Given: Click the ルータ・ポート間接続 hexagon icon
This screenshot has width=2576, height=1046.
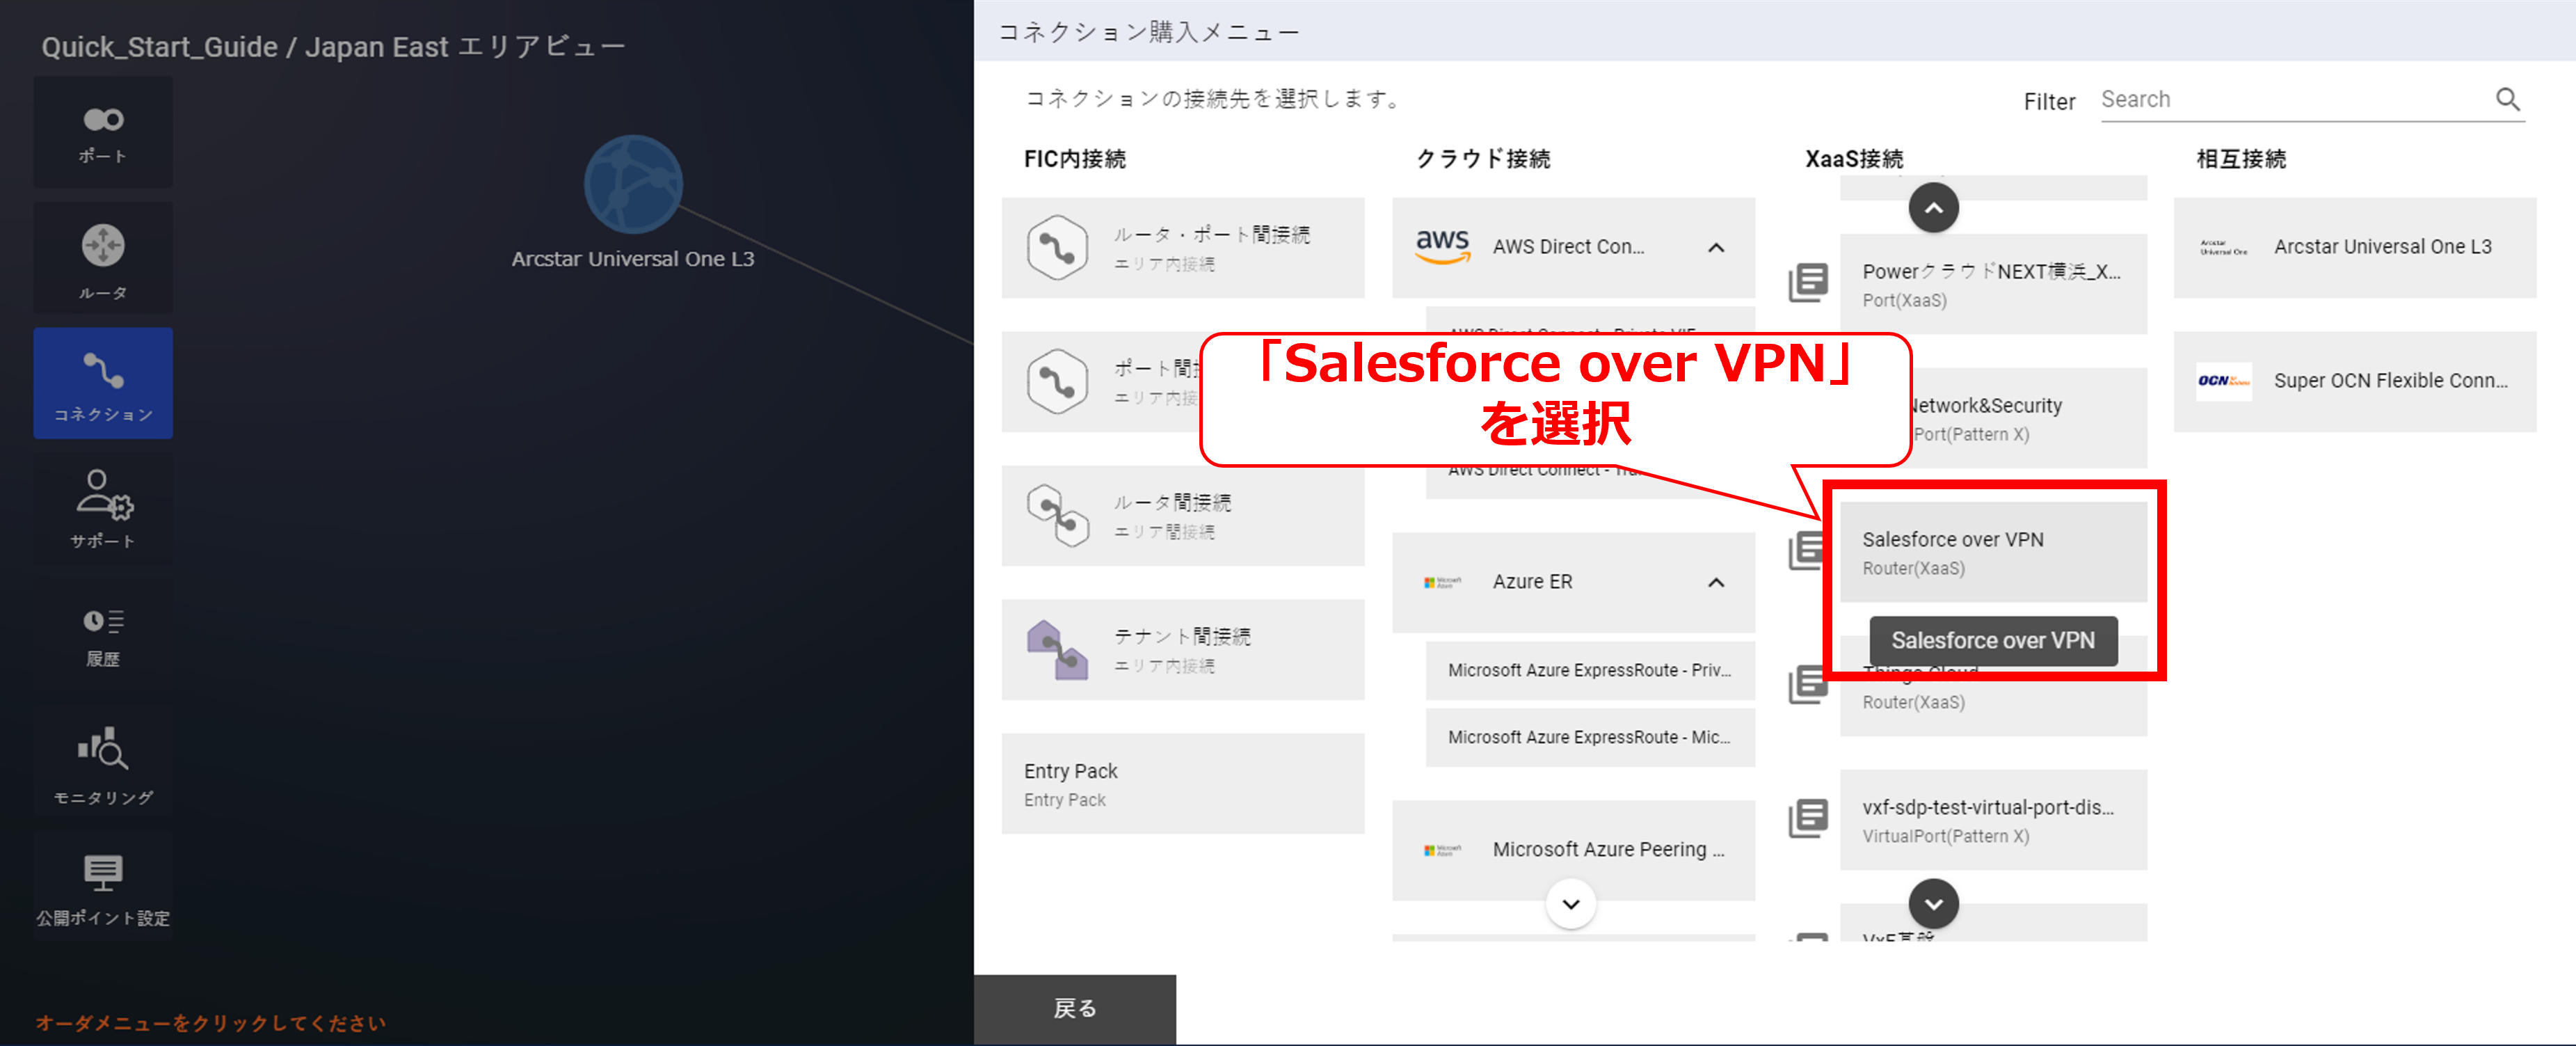Looking at the screenshot, I should [x=1058, y=247].
